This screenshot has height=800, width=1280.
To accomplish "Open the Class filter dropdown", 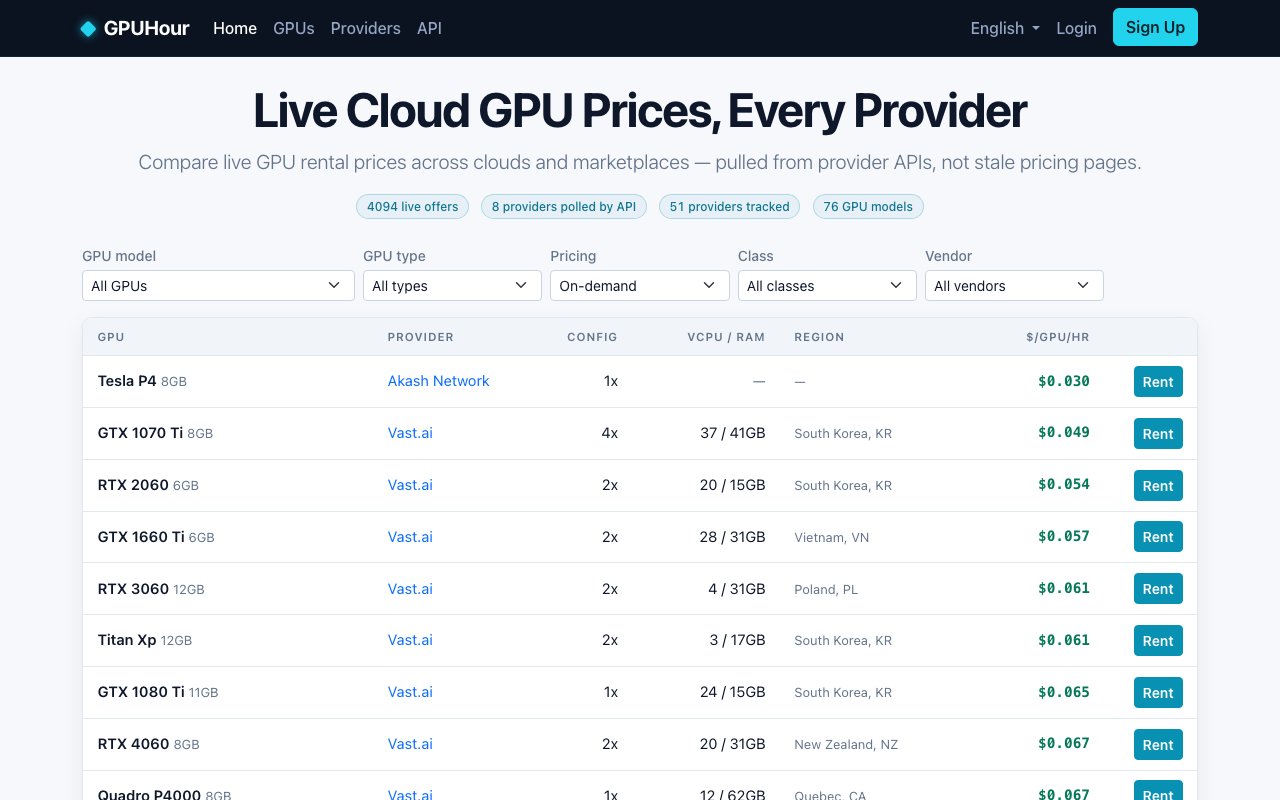I will click(x=827, y=285).
